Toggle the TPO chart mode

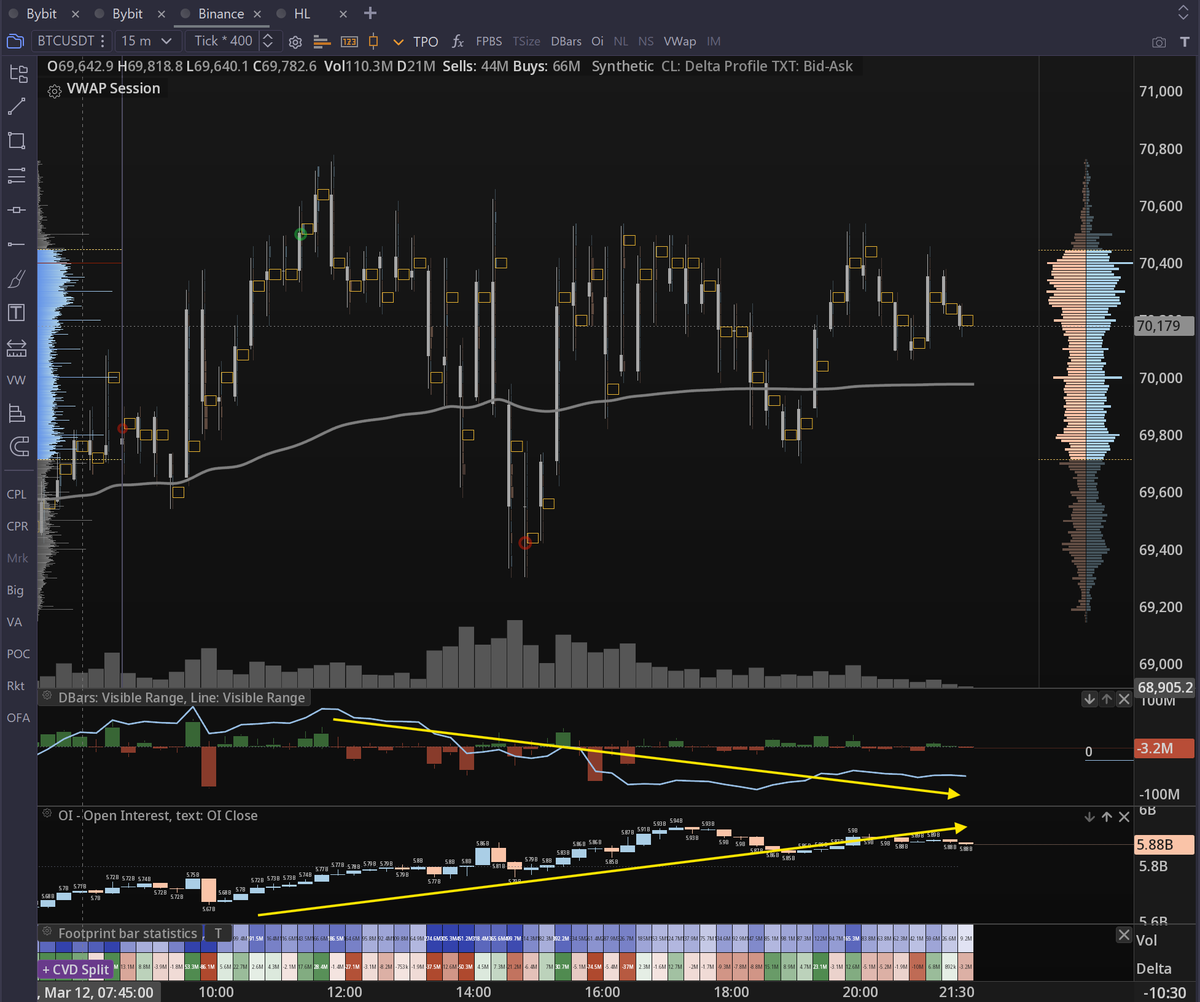pos(426,42)
